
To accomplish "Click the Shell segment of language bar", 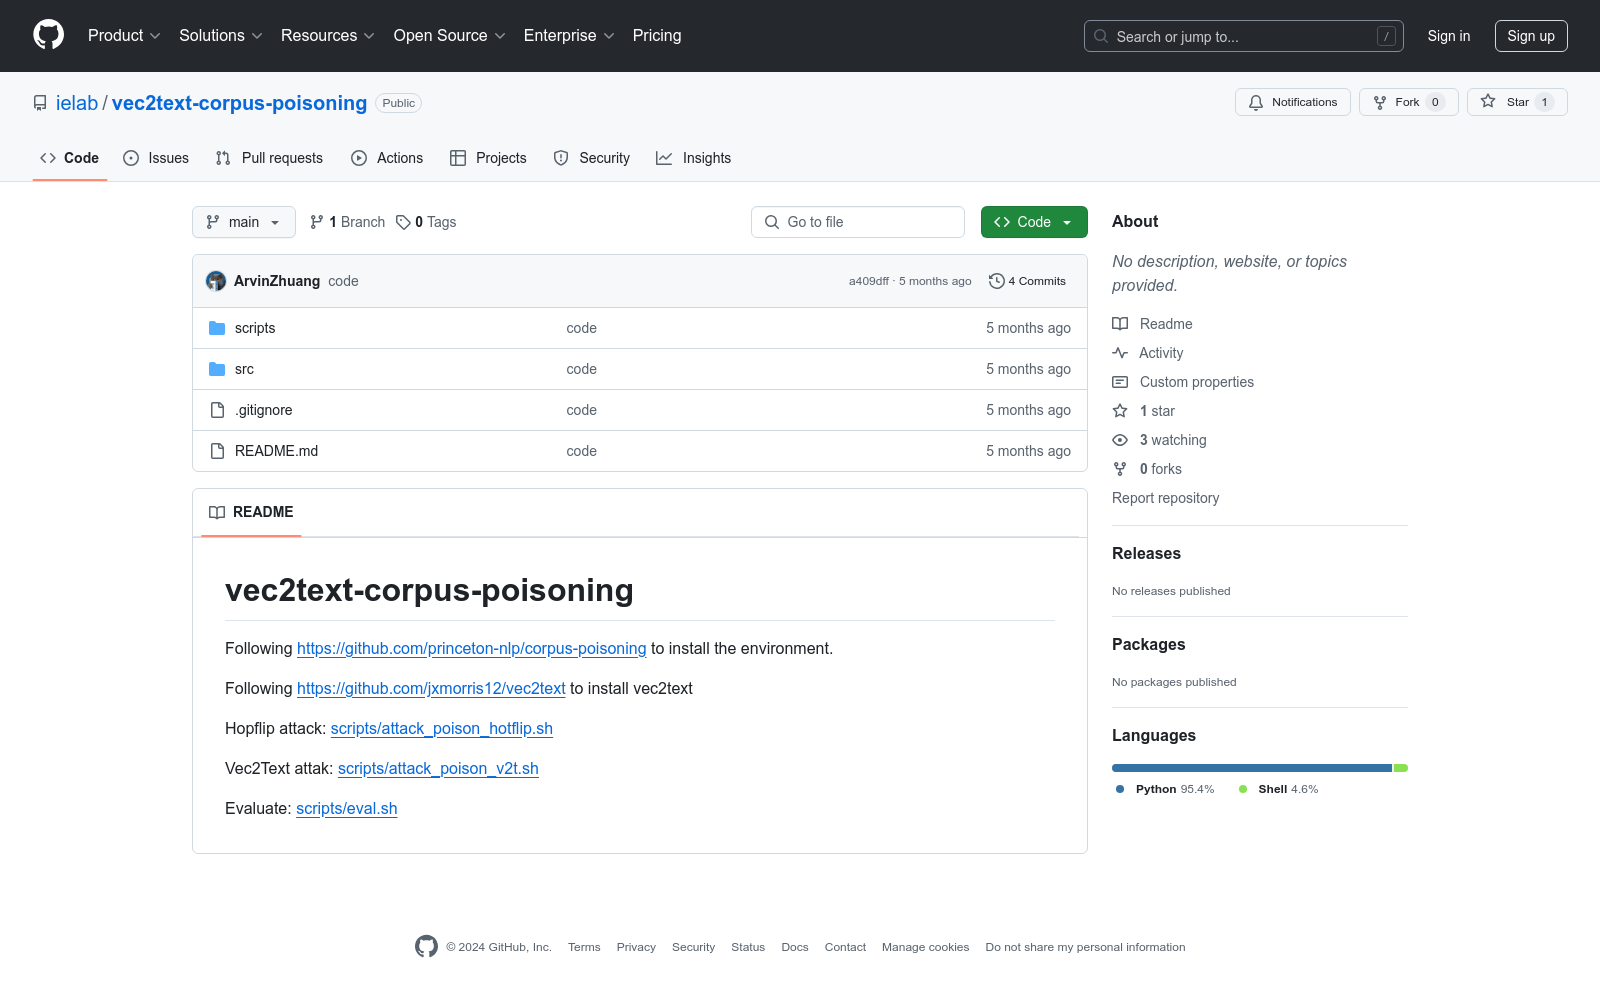I will point(1401,768).
